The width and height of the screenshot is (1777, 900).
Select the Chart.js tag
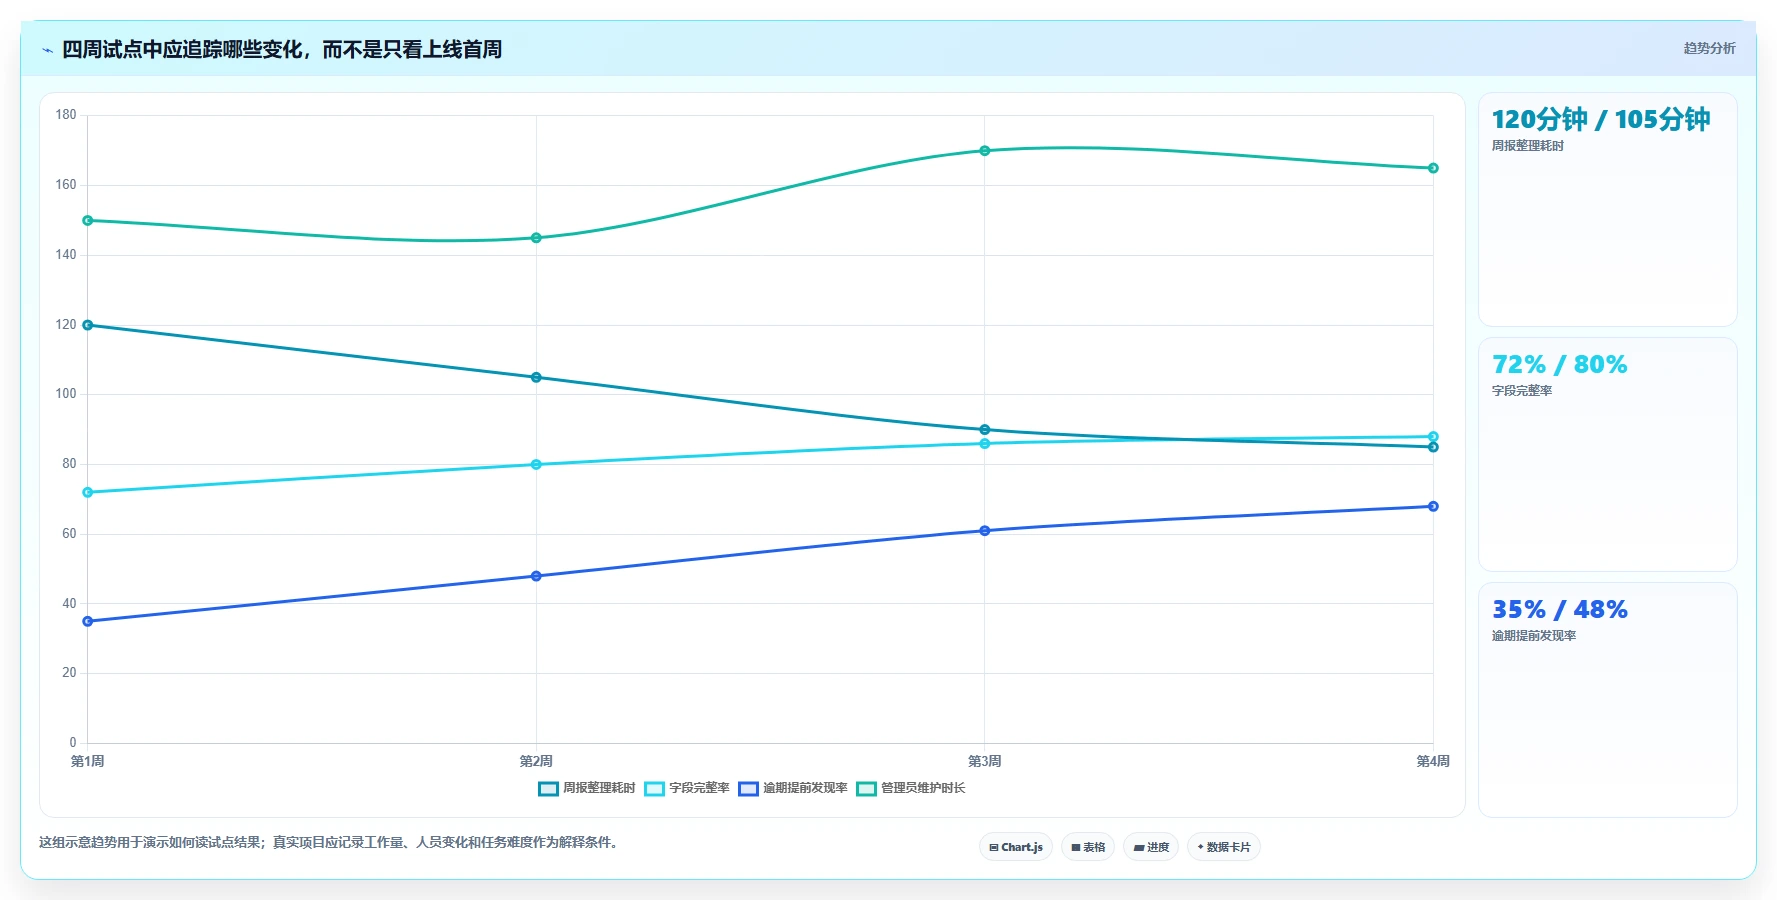coord(1016,847)
